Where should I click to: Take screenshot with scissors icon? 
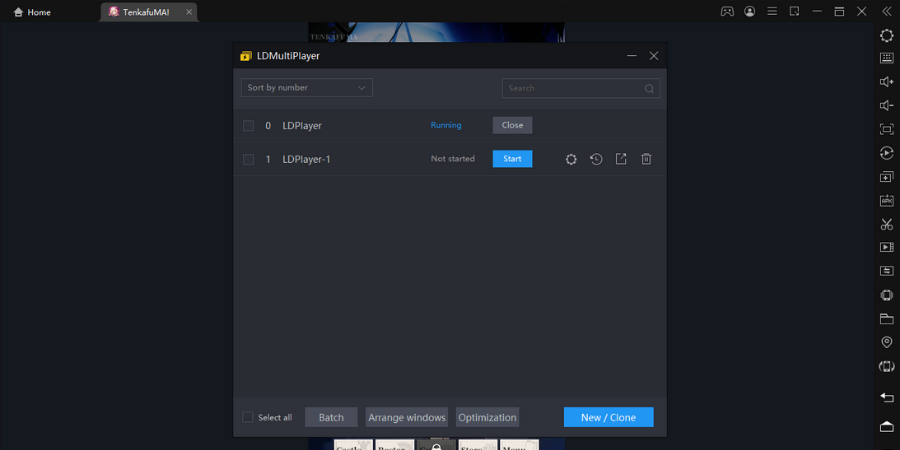tap(886, 224)
